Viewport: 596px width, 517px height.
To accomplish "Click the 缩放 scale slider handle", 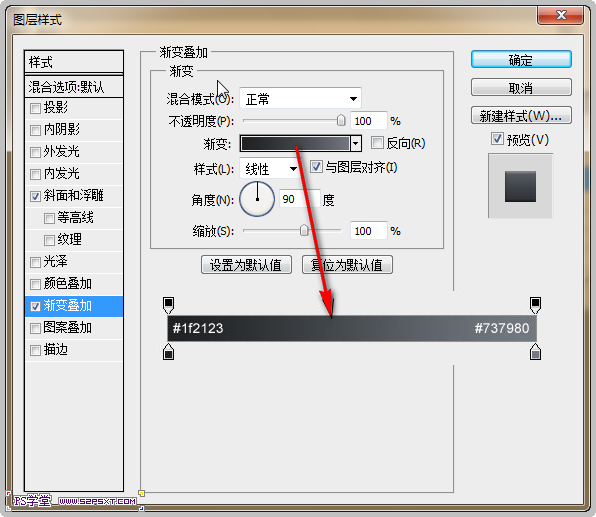I will [x=304, y=230].
